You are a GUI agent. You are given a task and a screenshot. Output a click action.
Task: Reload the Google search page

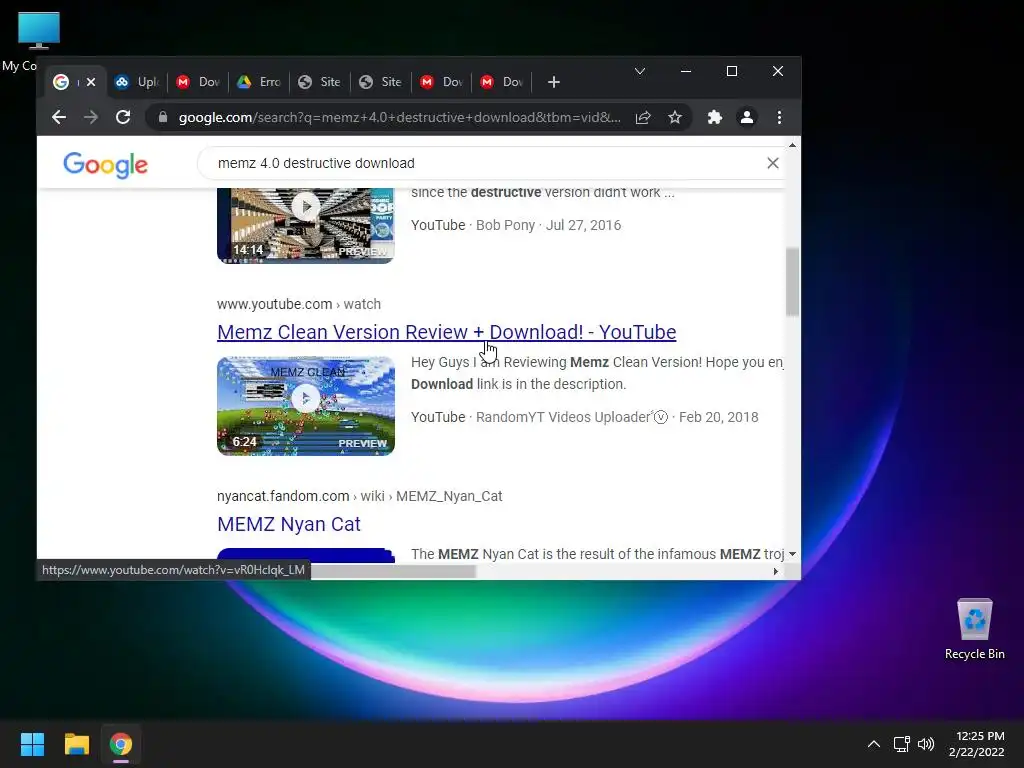(123, 117)
